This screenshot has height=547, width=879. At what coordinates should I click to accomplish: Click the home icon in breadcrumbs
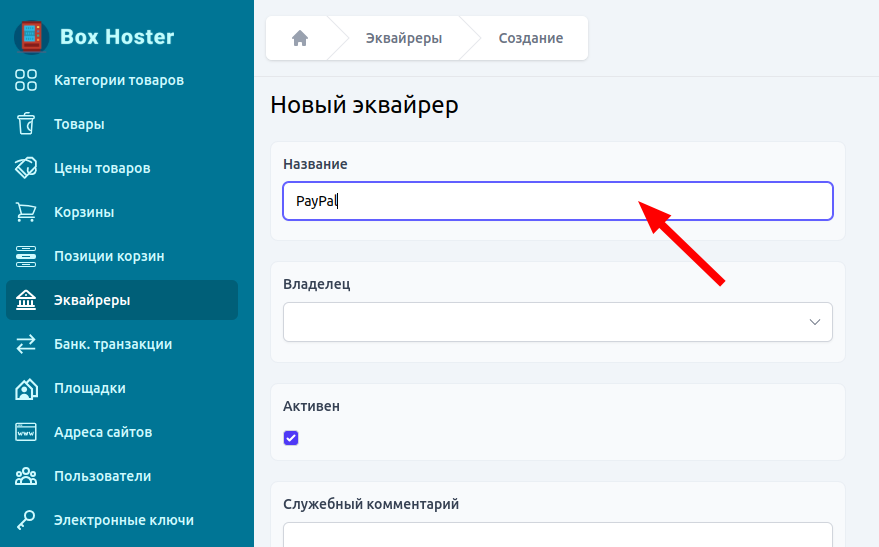[x=299, y=38]
